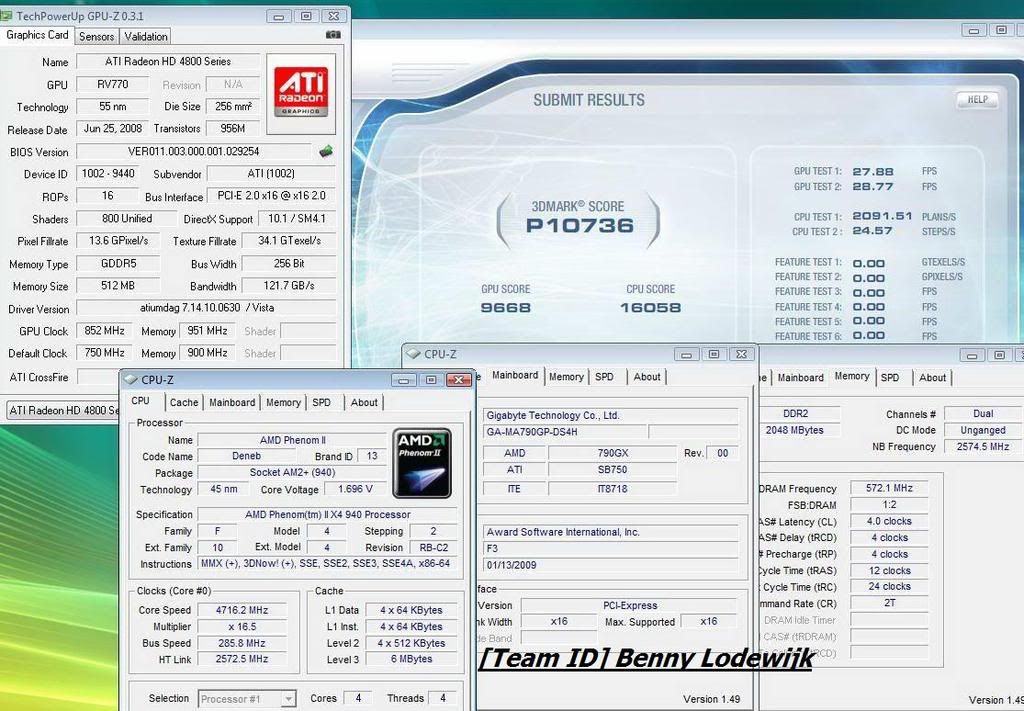Open SPD tab in CPU-Z Gigabyte mainboard window

605,377
